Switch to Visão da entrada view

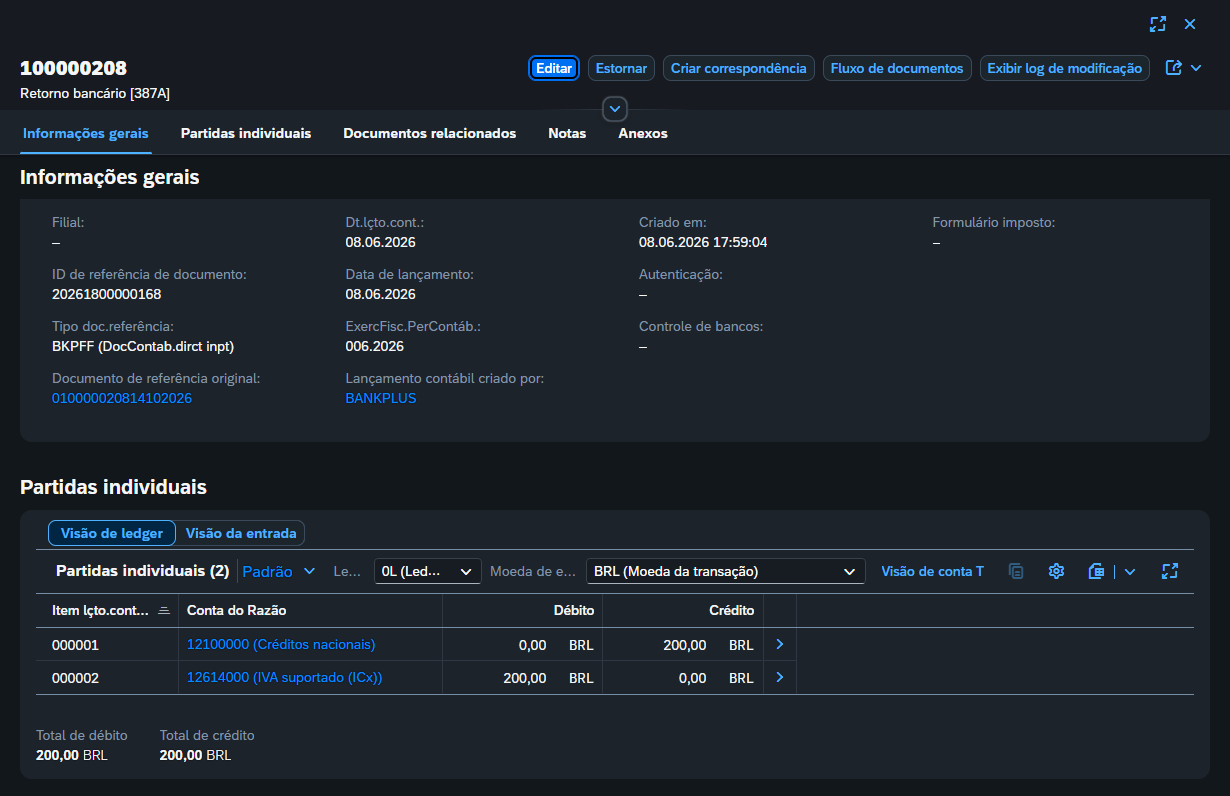[240, 533]
